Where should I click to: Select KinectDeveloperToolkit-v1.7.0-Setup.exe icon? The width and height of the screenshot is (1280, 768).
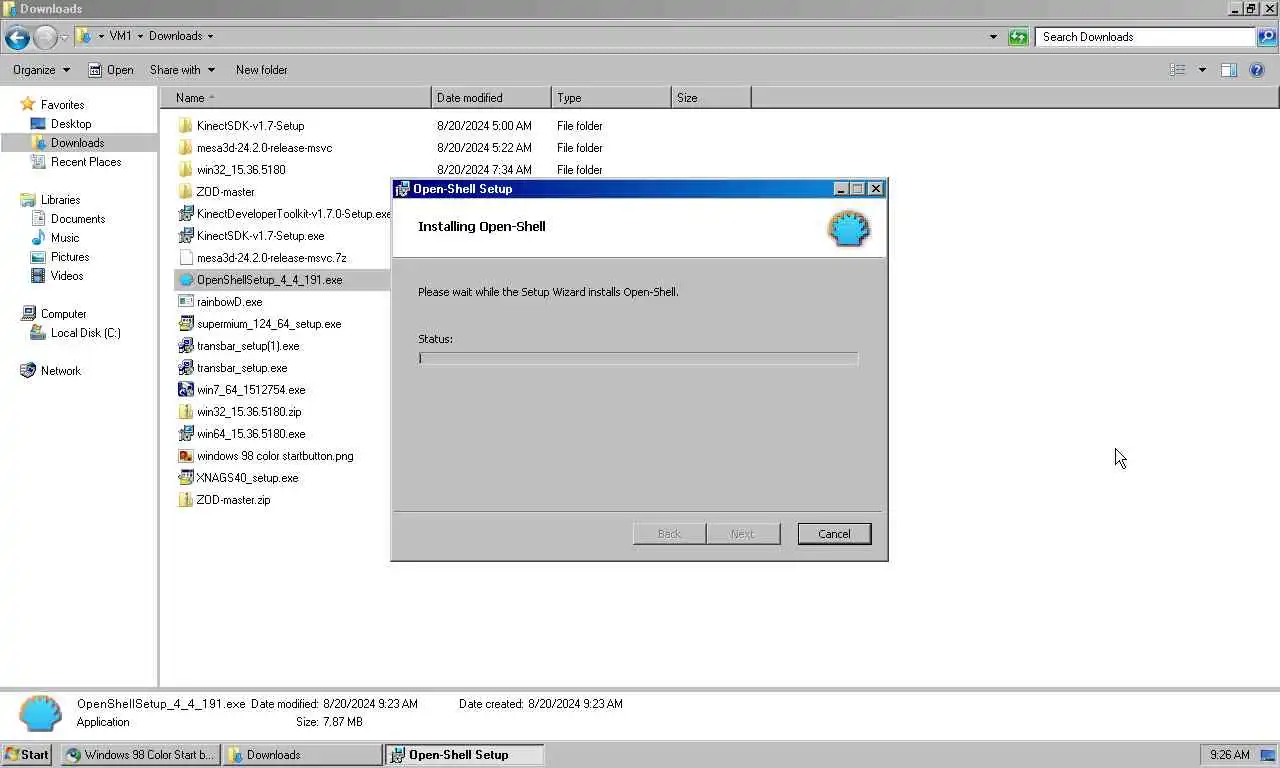click(x=185, y=214)
